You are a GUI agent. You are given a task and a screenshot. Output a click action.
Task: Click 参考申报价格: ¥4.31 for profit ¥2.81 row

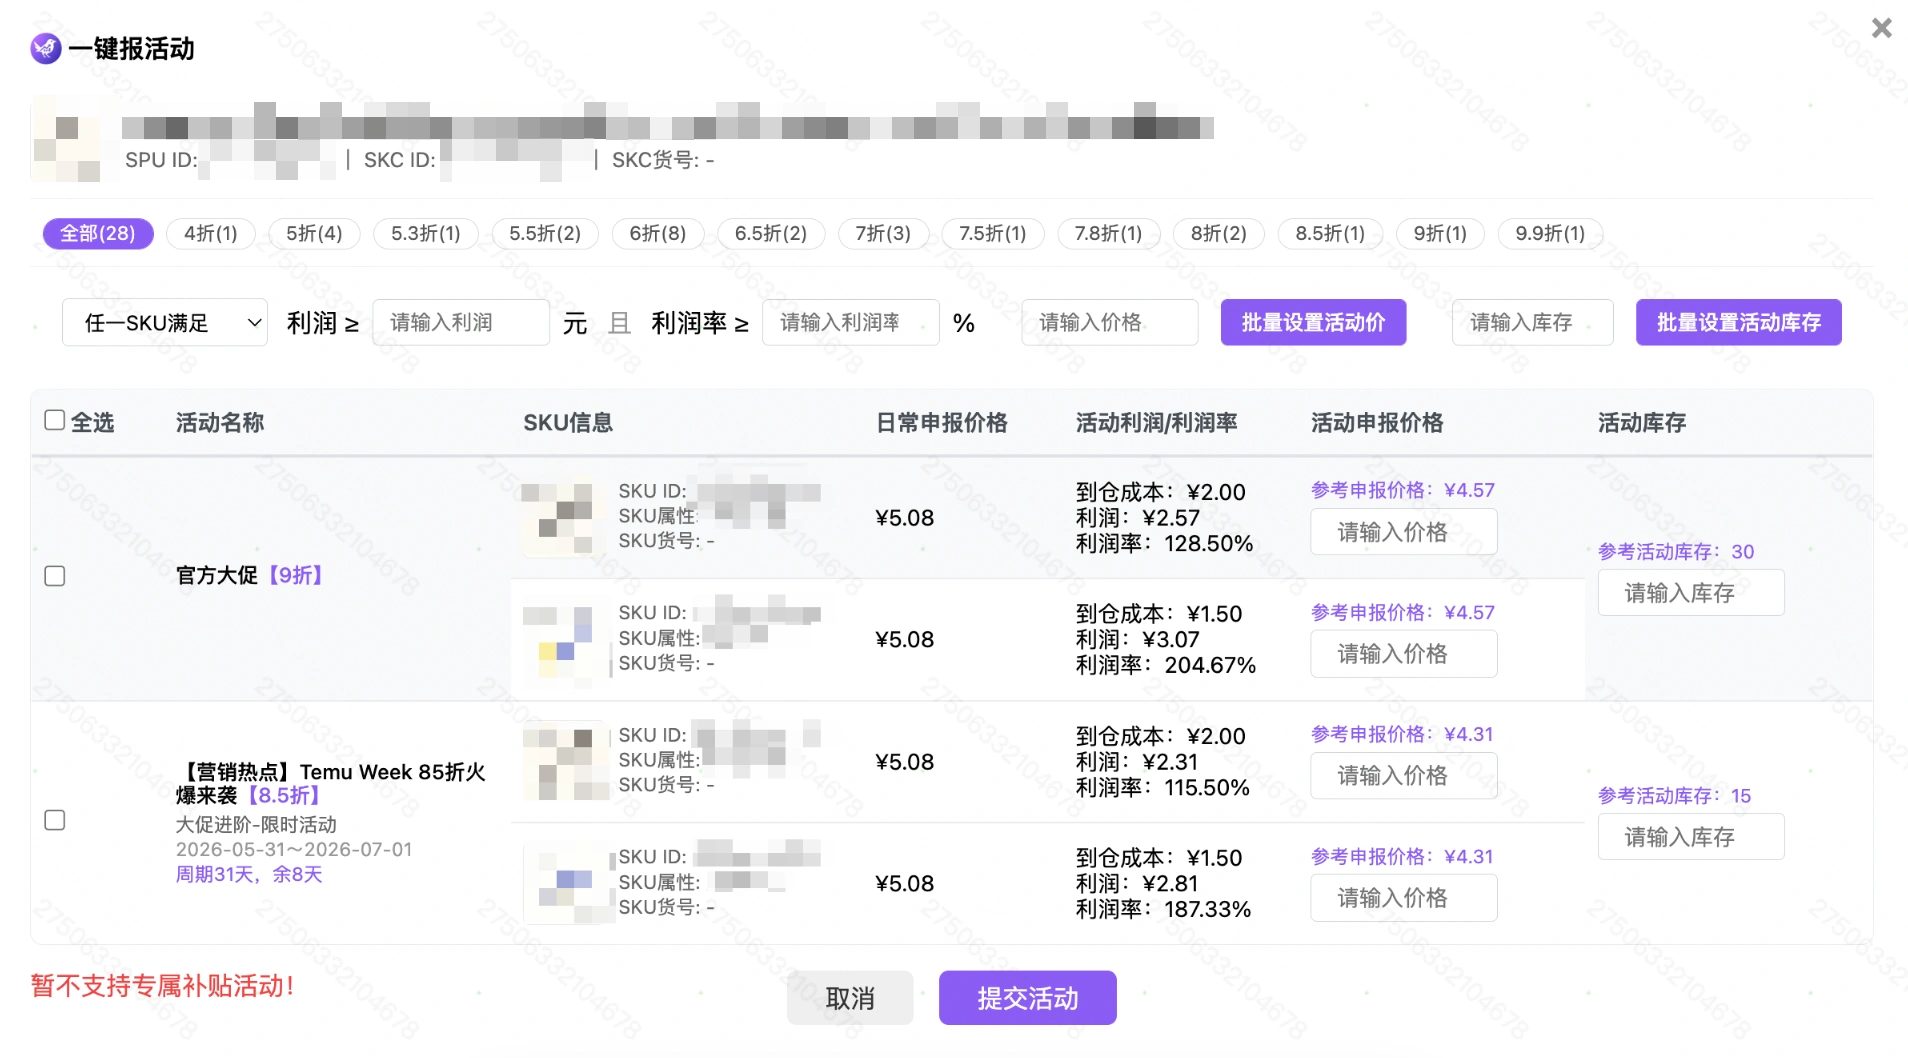(1402, 856)
